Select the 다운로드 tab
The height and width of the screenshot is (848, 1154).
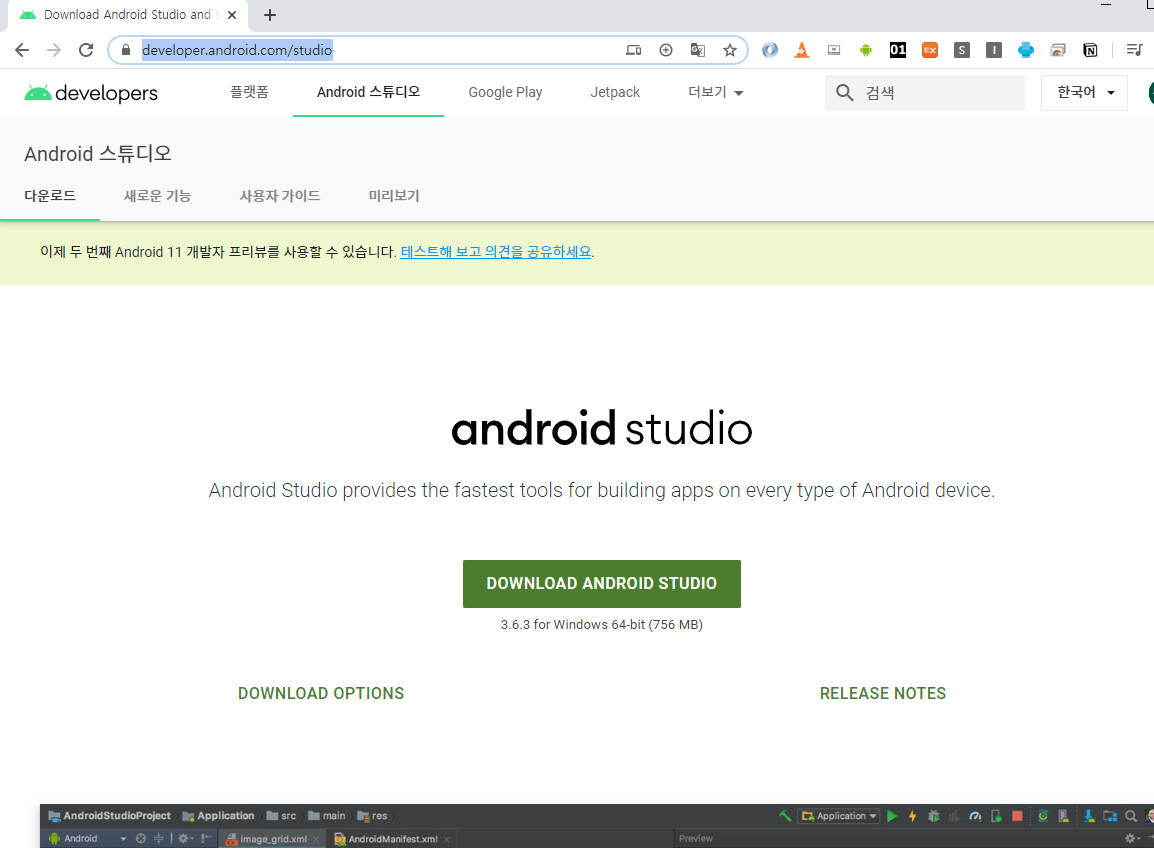pos(50,196)
